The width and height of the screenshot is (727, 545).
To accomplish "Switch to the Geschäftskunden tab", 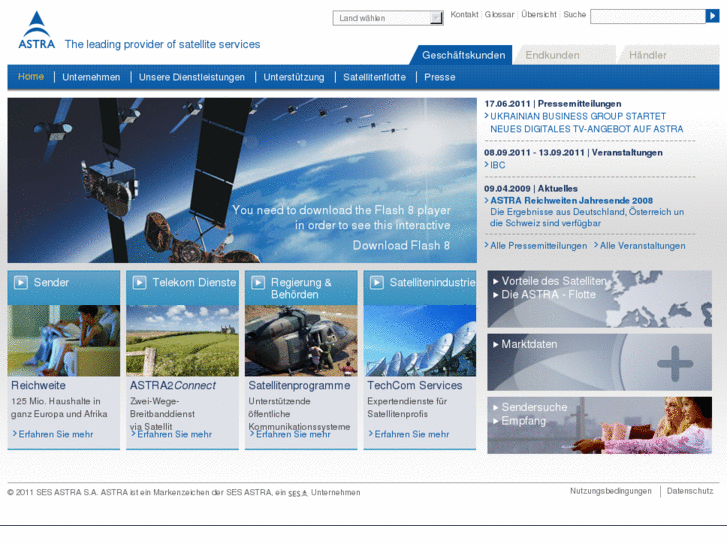I will coord(464,55).
